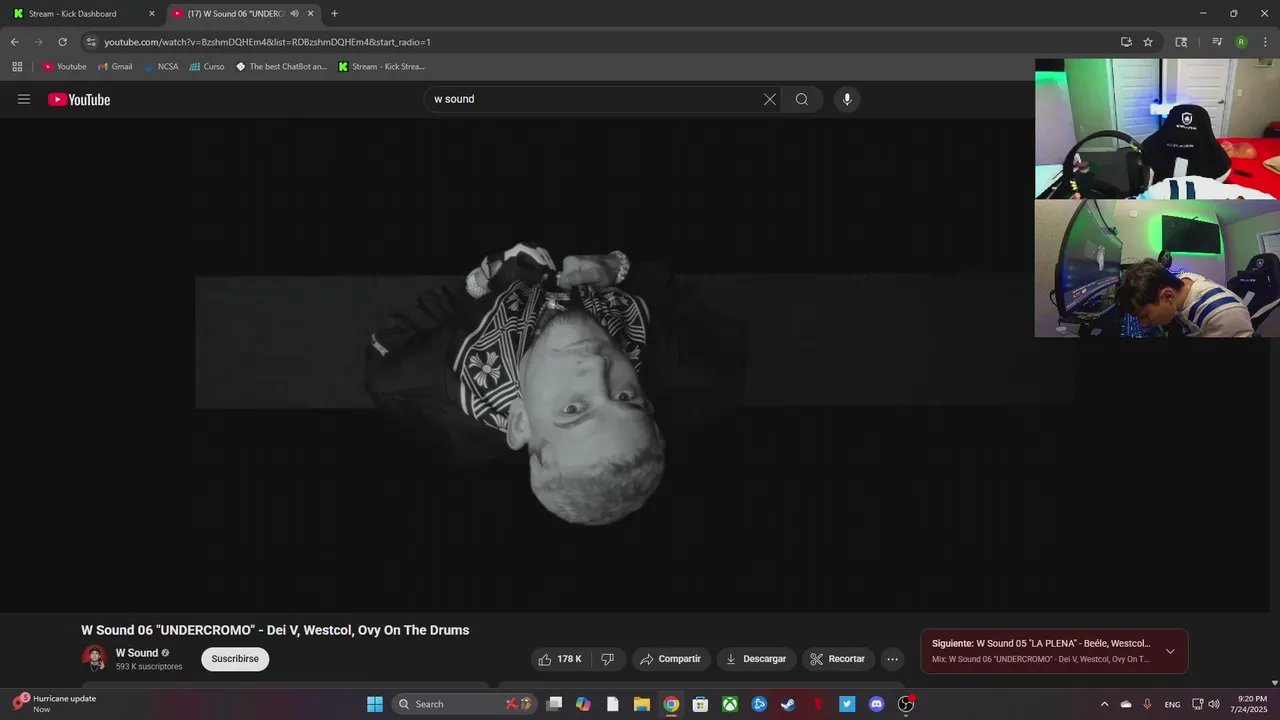1280x720 pixels.
Task: Open the Chrome three-dot menu
Action: (x=1265, y=42)
